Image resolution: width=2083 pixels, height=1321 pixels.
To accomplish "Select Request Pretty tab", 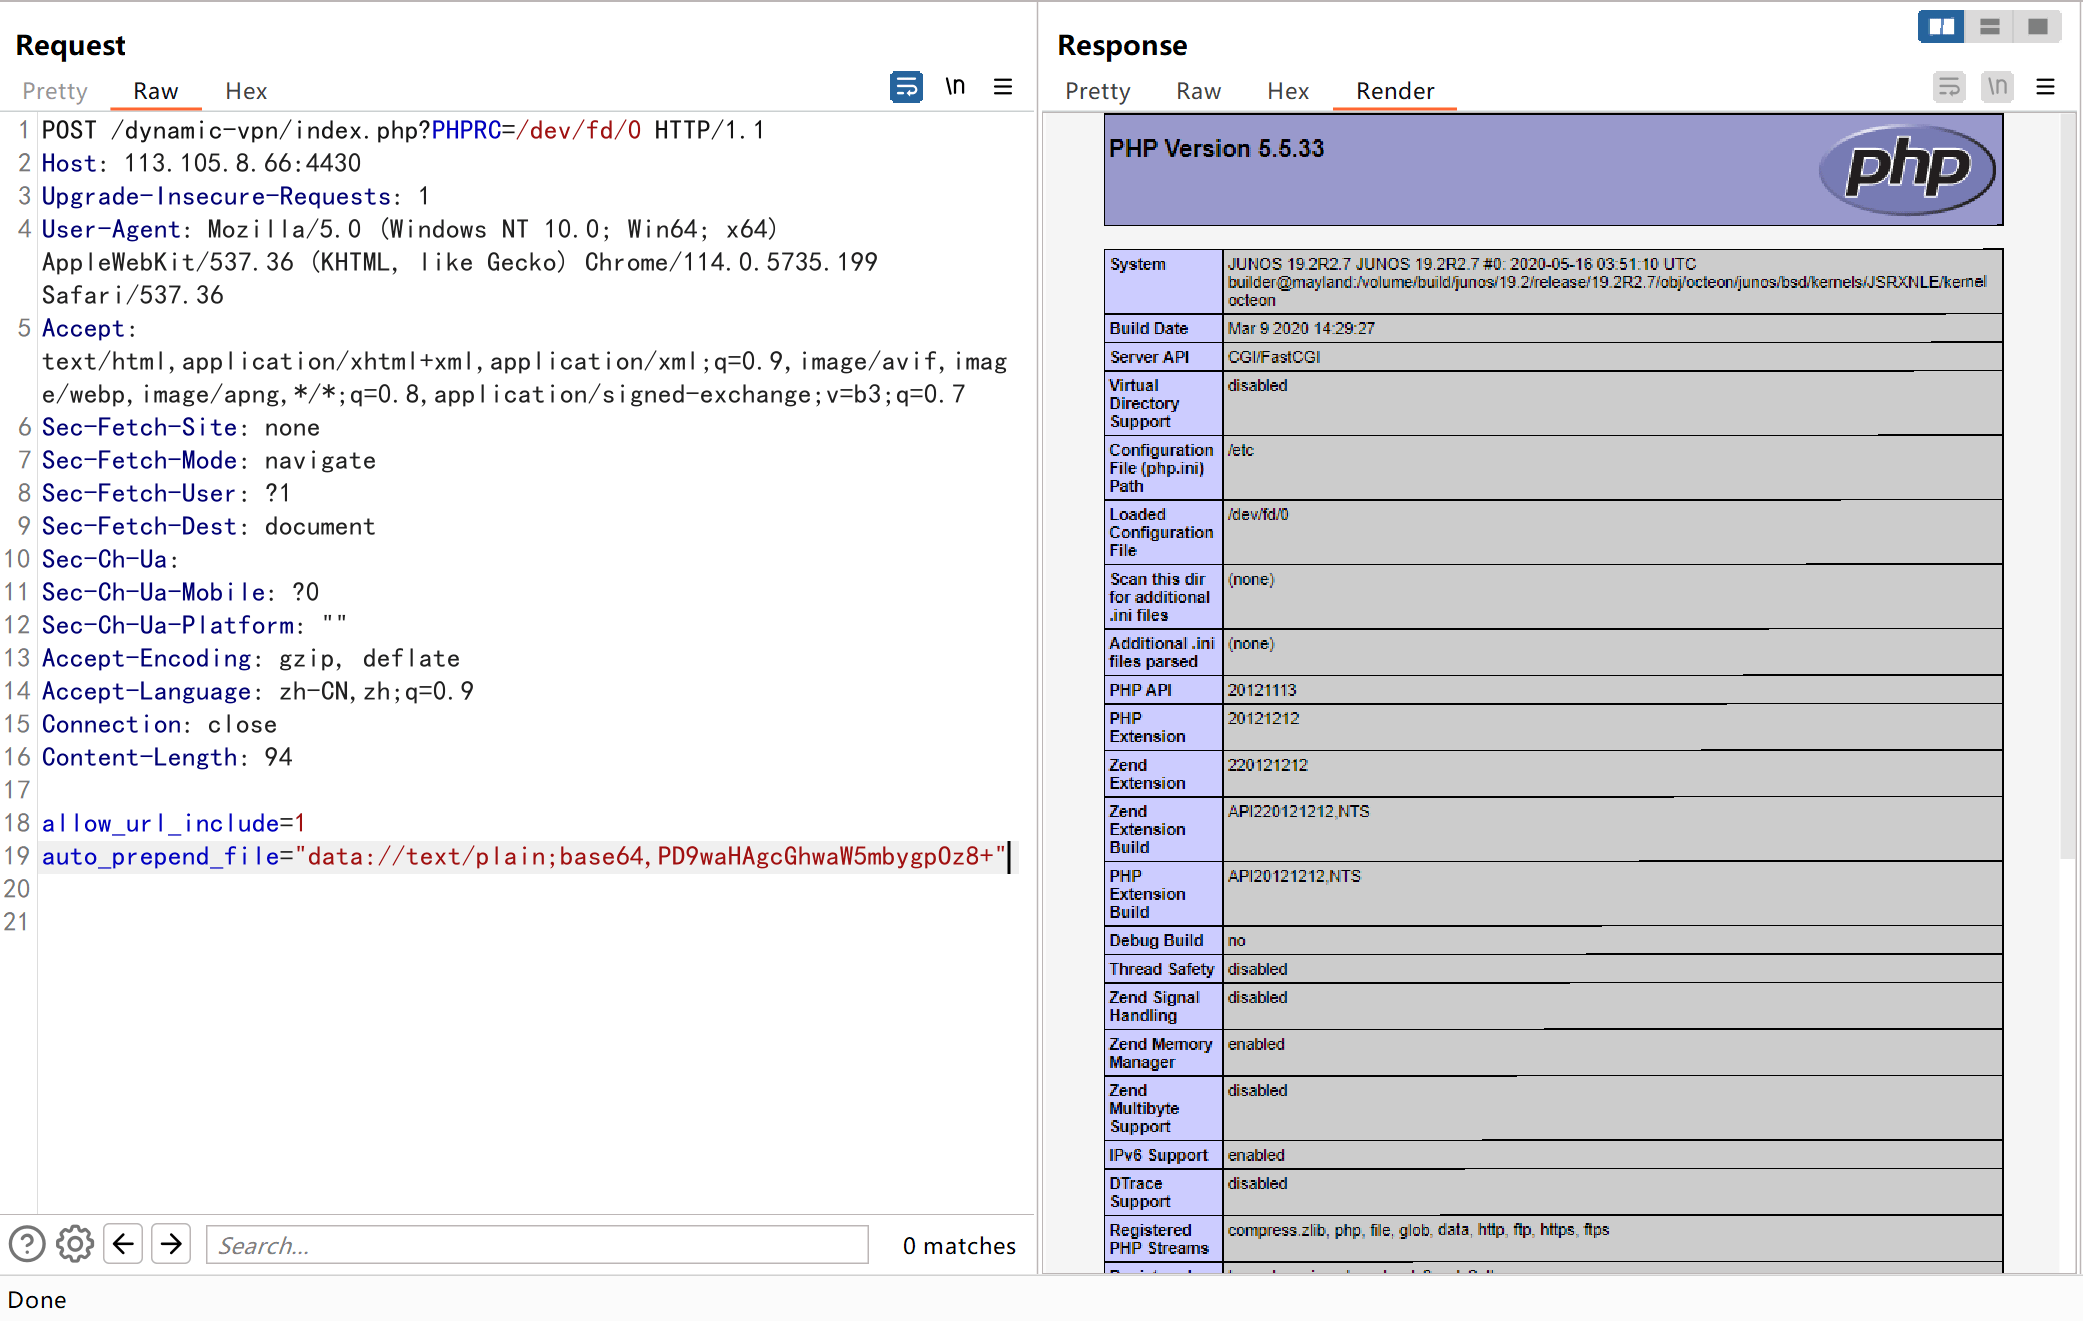I will [x=55, y=91].
